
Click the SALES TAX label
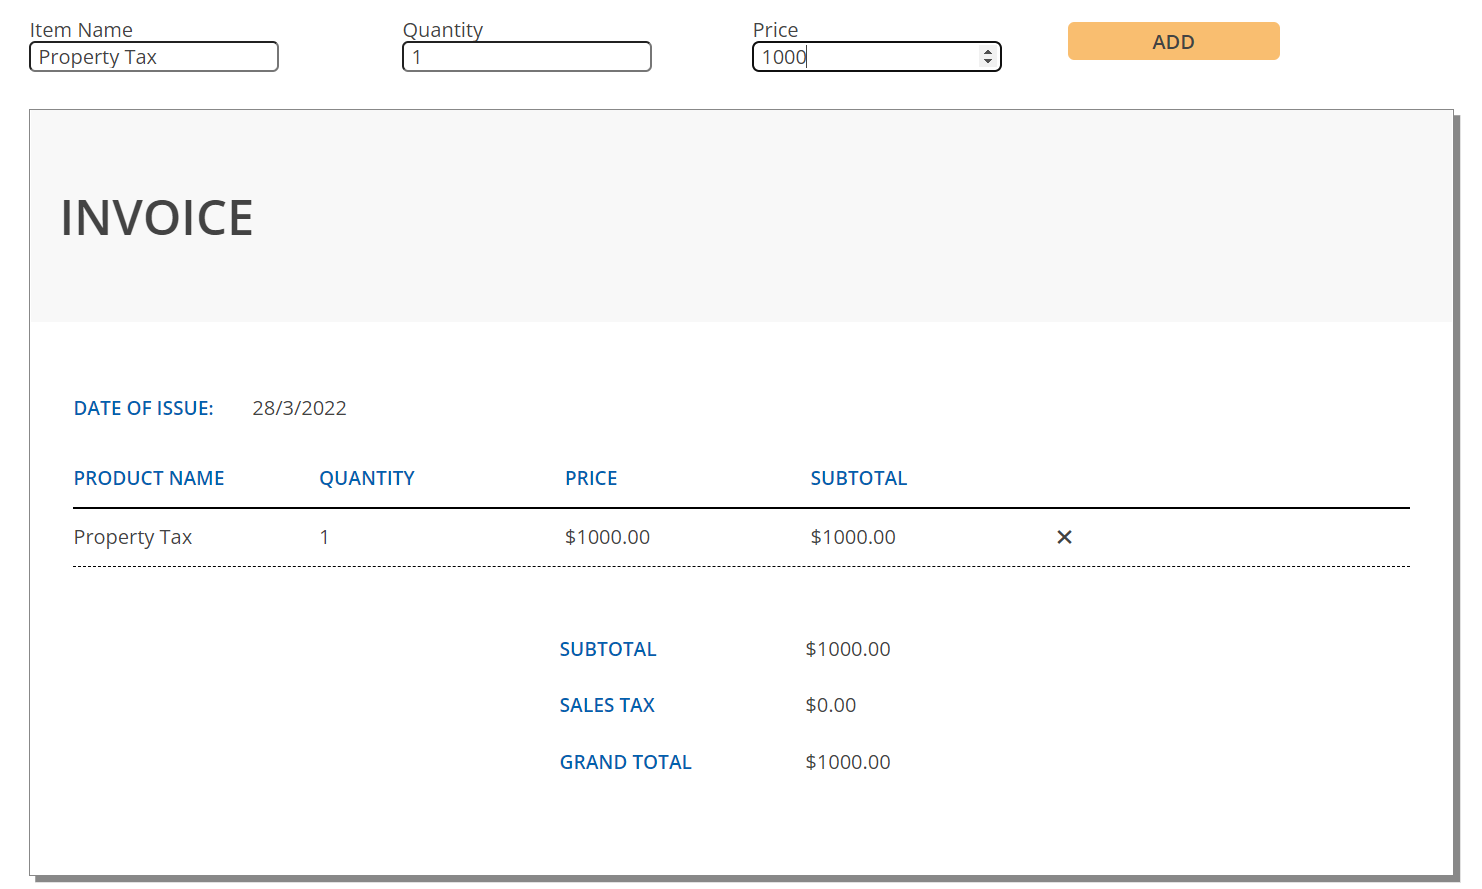pos(607,705)
